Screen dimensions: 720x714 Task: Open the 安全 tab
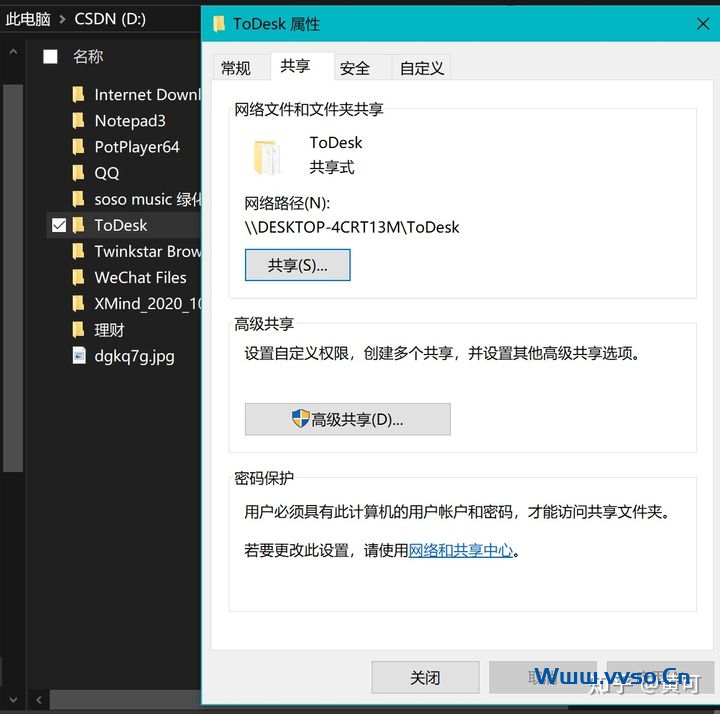pos(355,68)
